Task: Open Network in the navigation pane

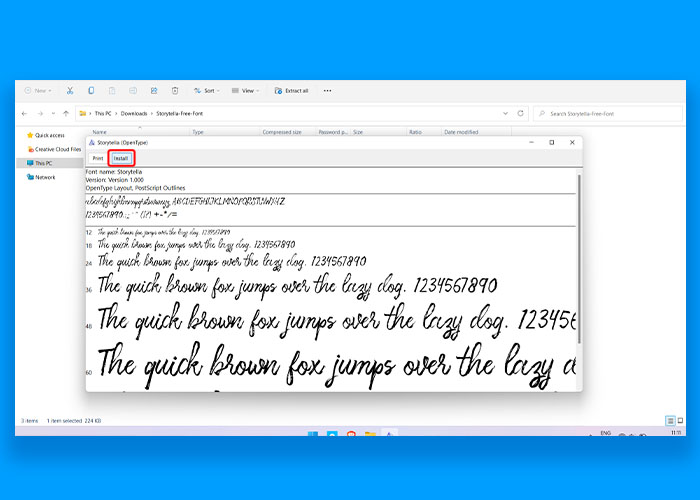Action: click(x=41, y=177)
